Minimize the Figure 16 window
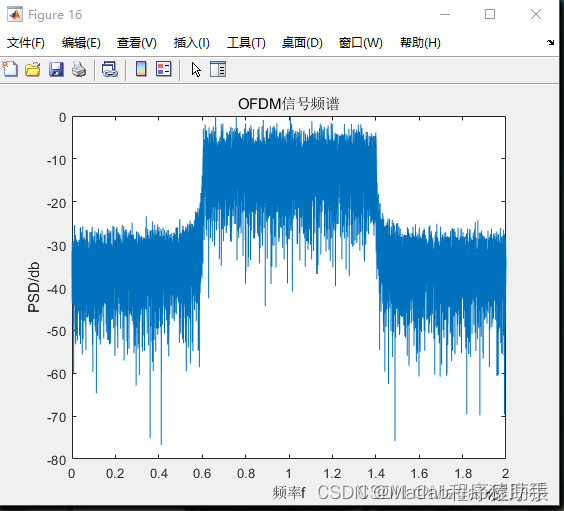Viewport: 564px width, 511px height. (x=445, y=14)
